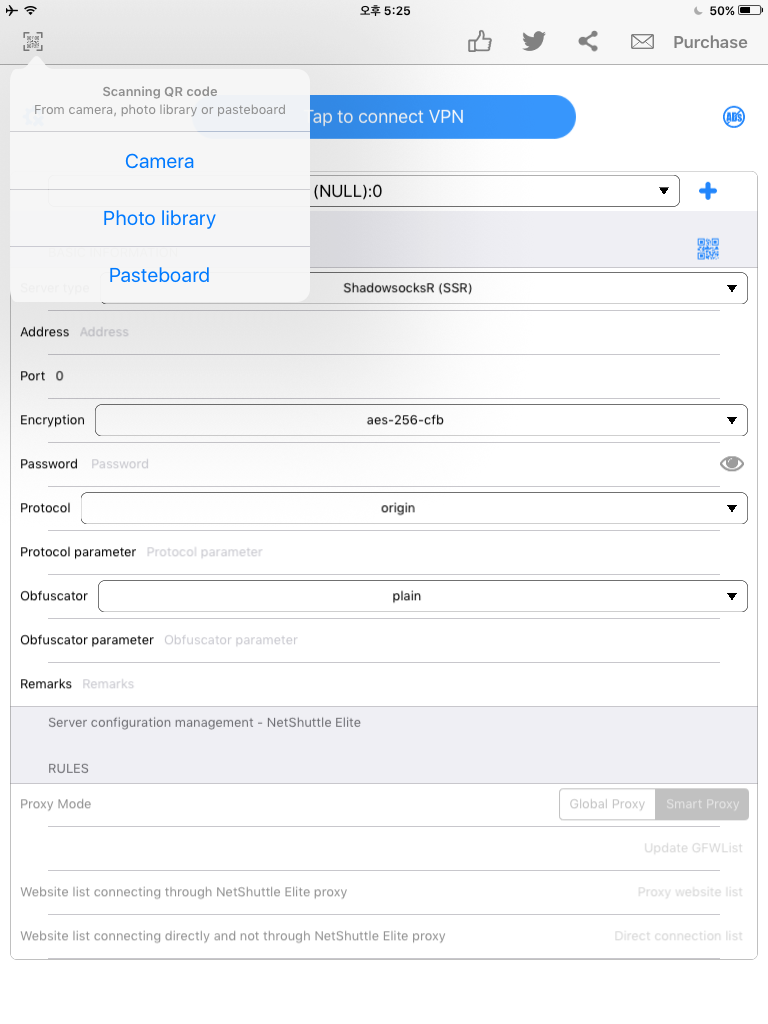Open Proxy website list
The height and width of the screenshot is (1024, 768).
click(x=690, y=892)
